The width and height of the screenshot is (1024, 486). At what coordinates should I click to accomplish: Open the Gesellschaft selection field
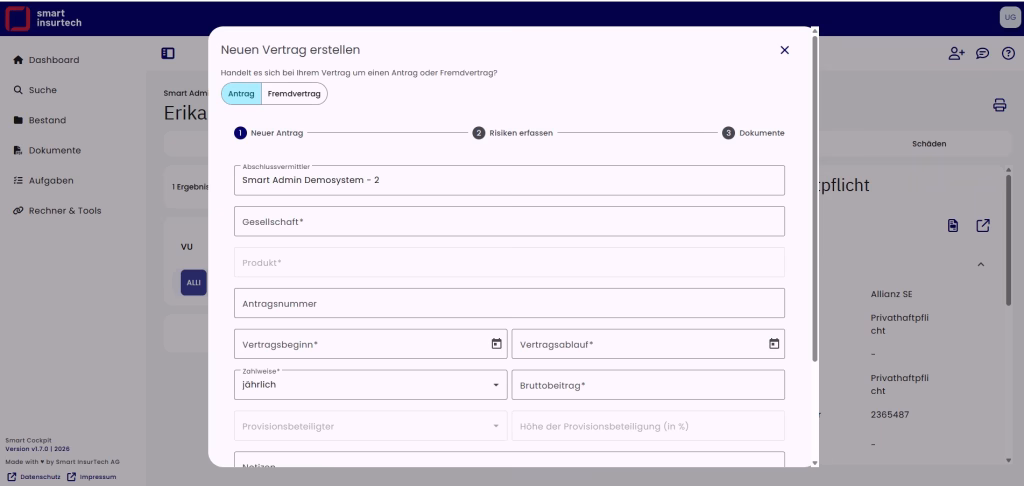(509, 221)
